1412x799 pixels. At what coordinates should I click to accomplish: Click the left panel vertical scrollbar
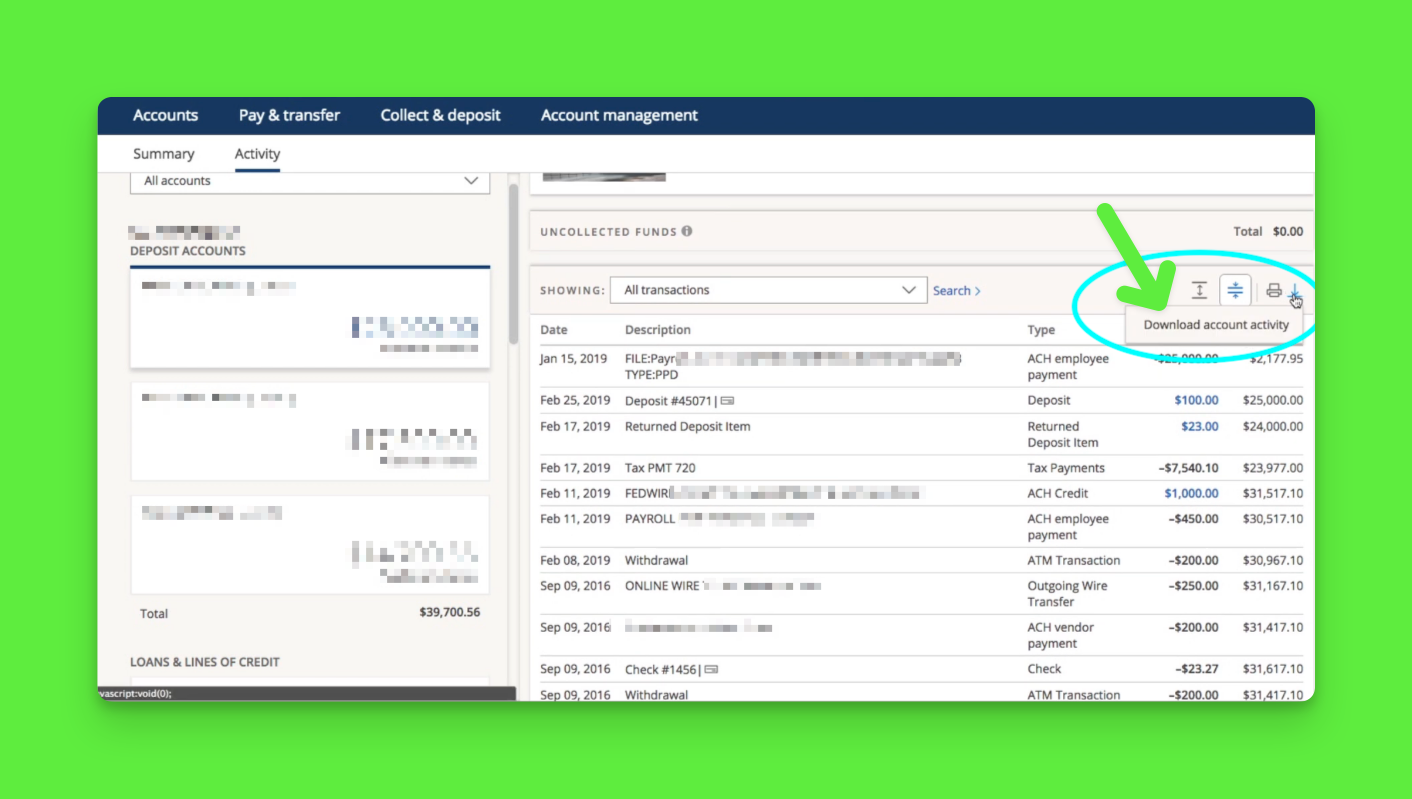click(x=513, y=265)
